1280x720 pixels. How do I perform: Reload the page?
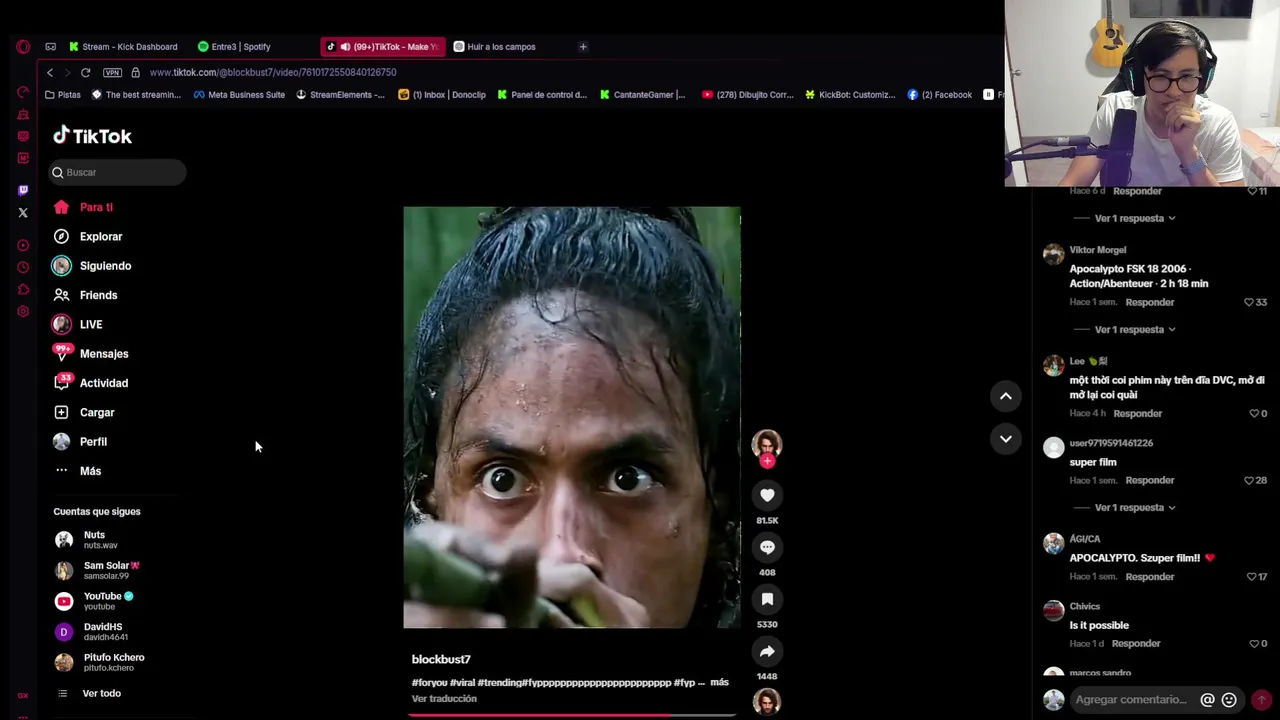click(x=86, y=72)
